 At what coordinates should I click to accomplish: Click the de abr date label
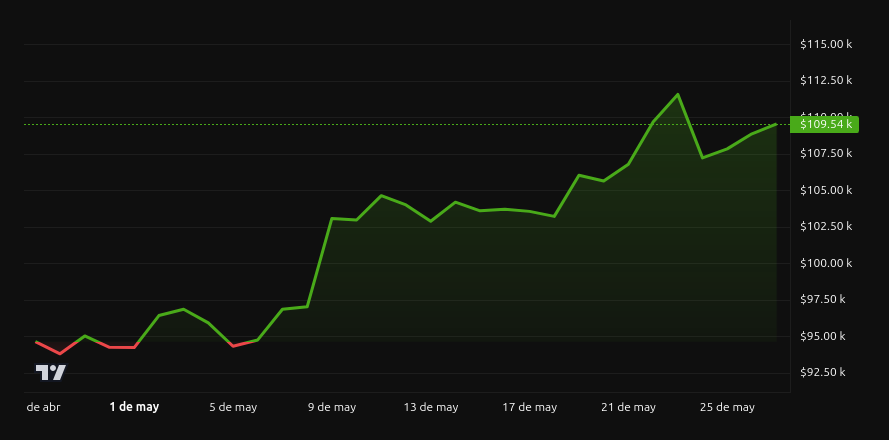(44, 407)
